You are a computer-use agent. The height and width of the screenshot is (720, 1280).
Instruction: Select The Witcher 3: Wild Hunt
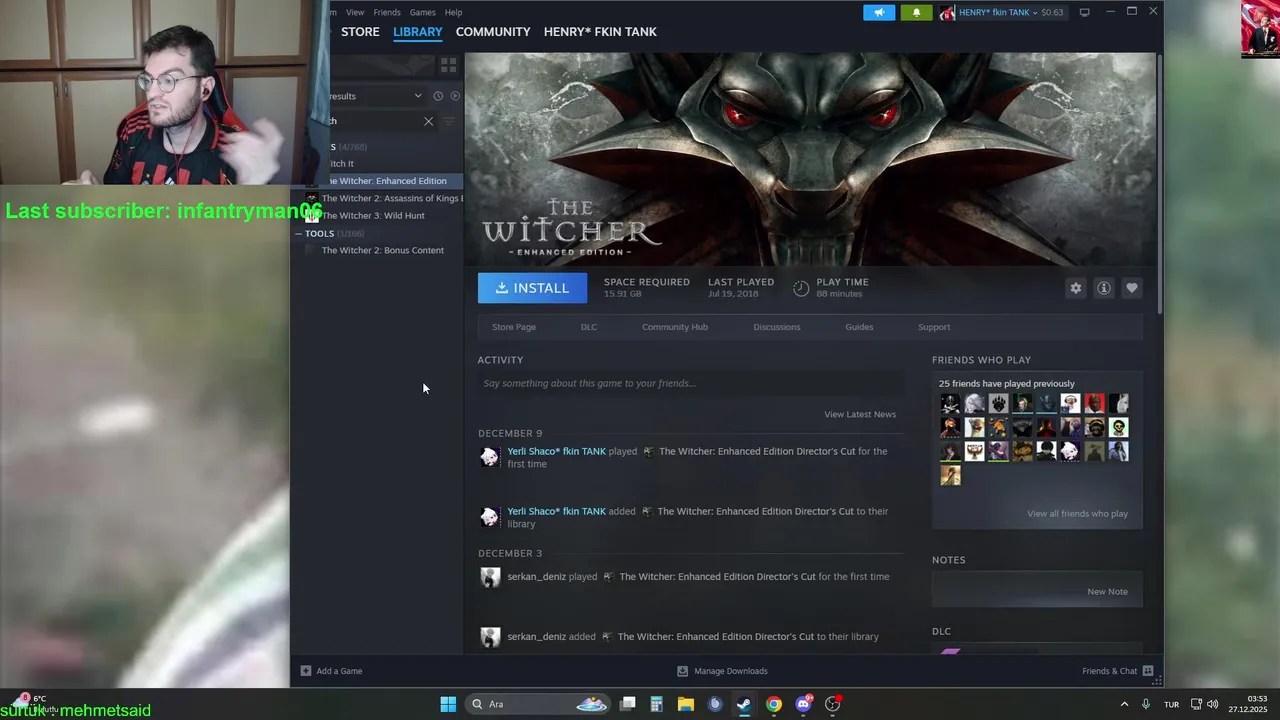click(374, 216)
